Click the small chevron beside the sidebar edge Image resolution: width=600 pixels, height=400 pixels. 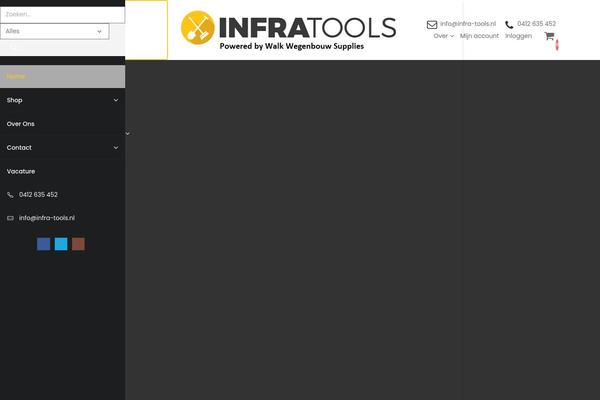click(128, 134)
